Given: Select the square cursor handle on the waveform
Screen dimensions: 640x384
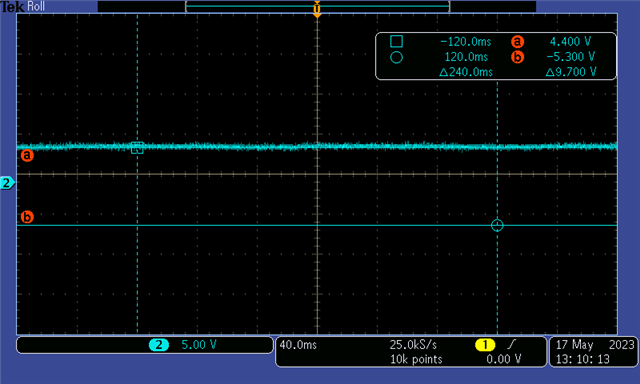Looking at the screenshot, I should point(137,148).
